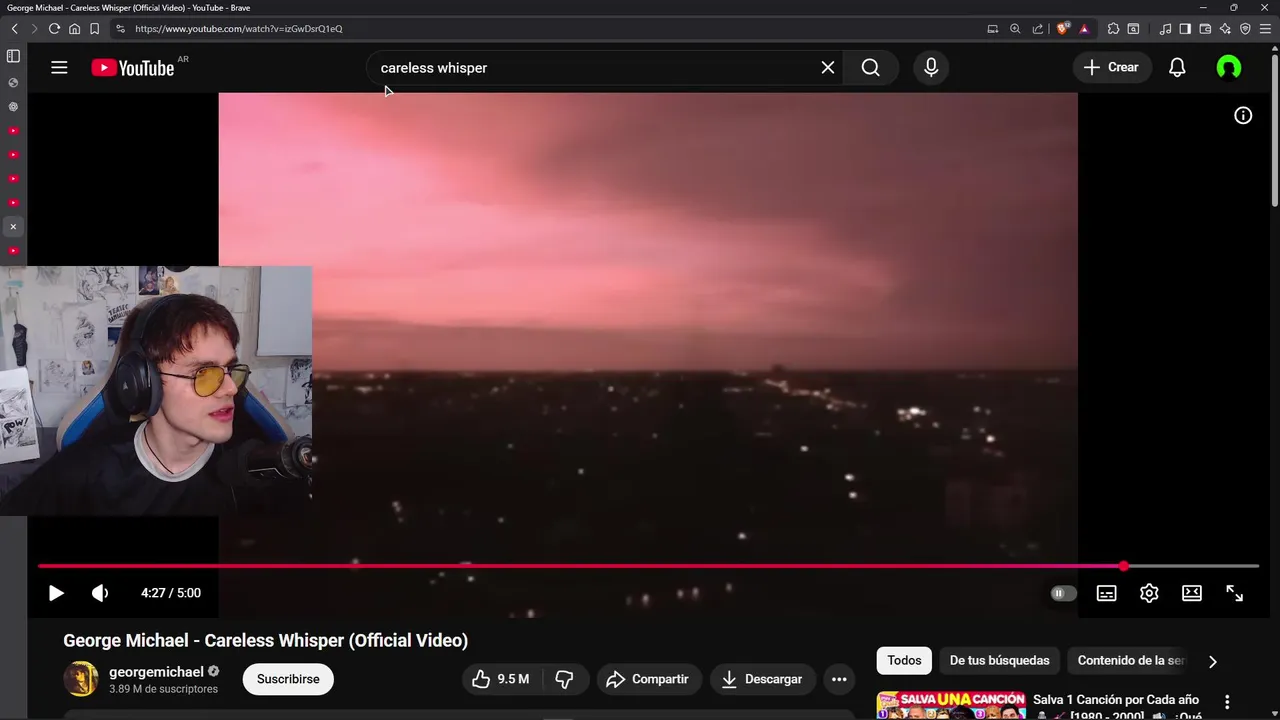Close the active tab in vertical tab strip
The width and height of the screenshot is (1280, 720).
pyautogui.click(x=13, y=227)
